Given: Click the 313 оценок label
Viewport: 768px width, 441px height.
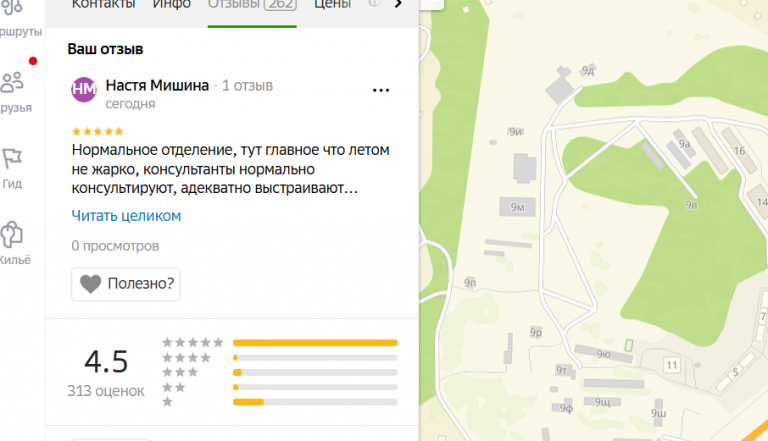Looking at the screenshot, I should click(106, 391).
